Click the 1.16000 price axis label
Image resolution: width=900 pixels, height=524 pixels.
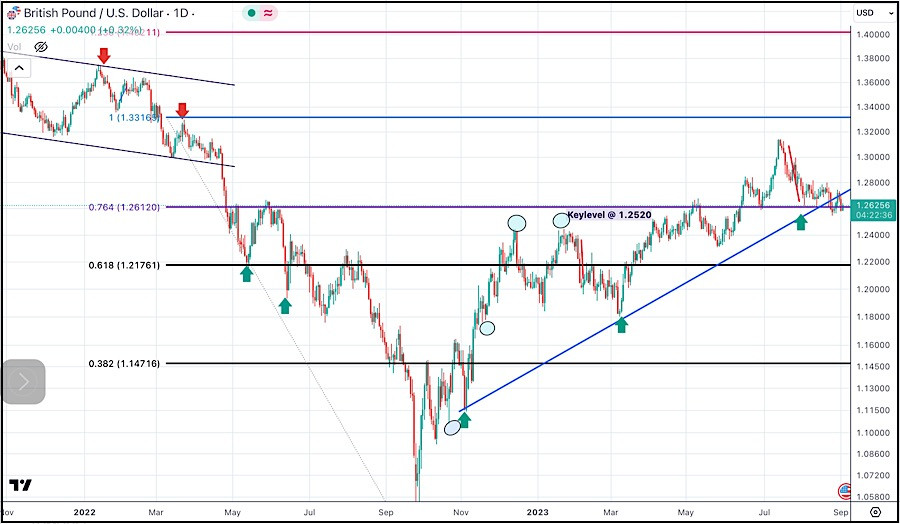click(x=872, y=345)
